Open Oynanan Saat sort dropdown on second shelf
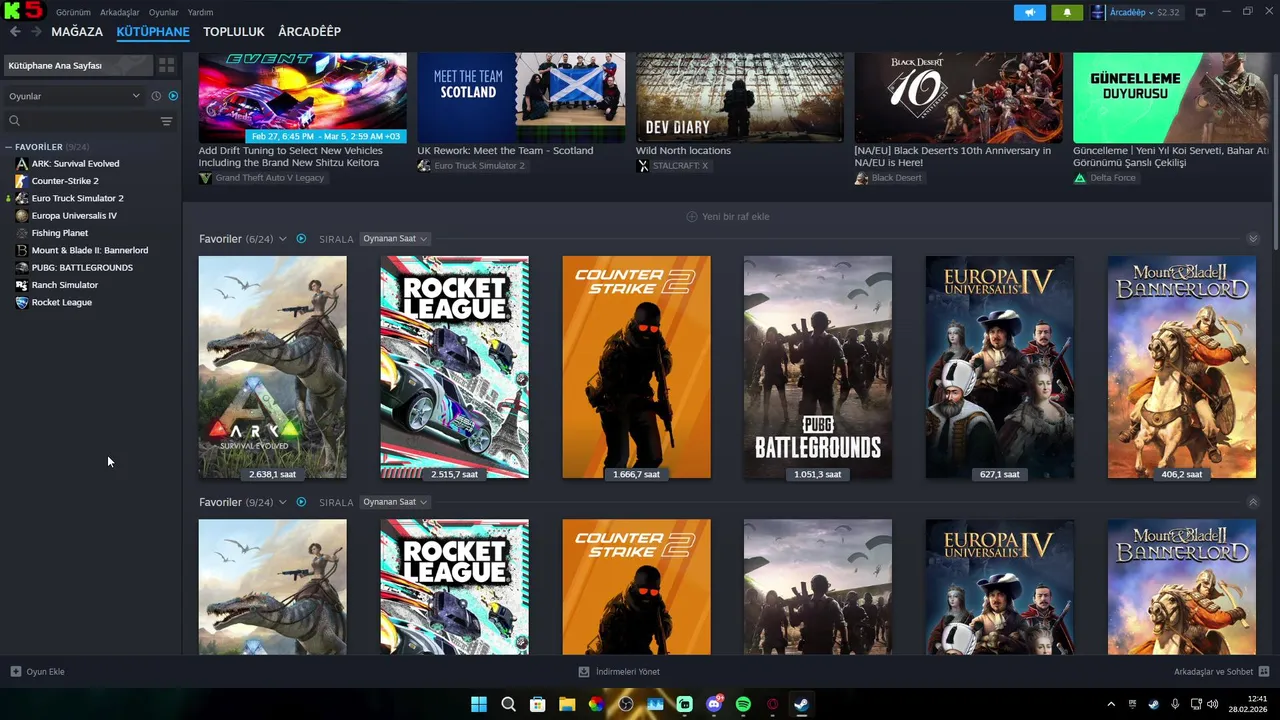This screenshot has width=1280, height=720. click(395, 502)
